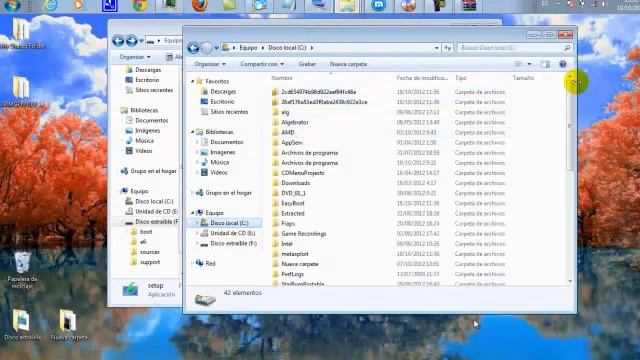Expand the Documentos library in front window
The image size is (640, 360).
(198, 142)
